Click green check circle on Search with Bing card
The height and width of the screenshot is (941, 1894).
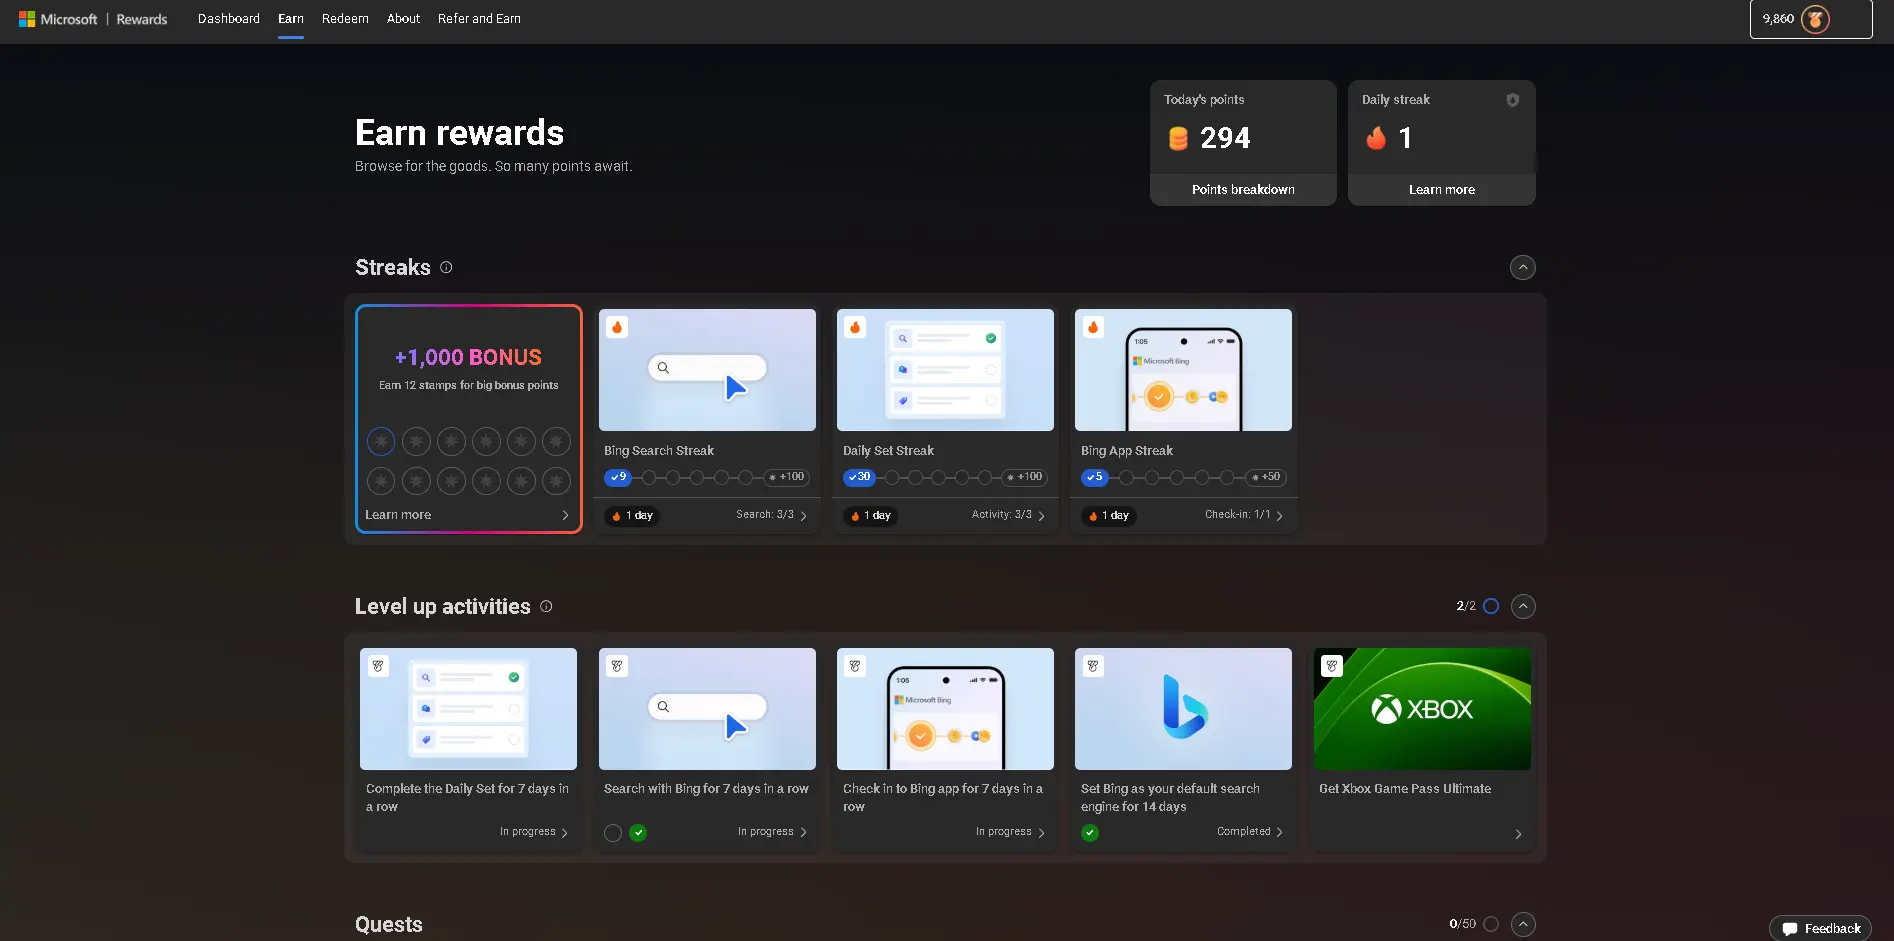click(638, 833)
